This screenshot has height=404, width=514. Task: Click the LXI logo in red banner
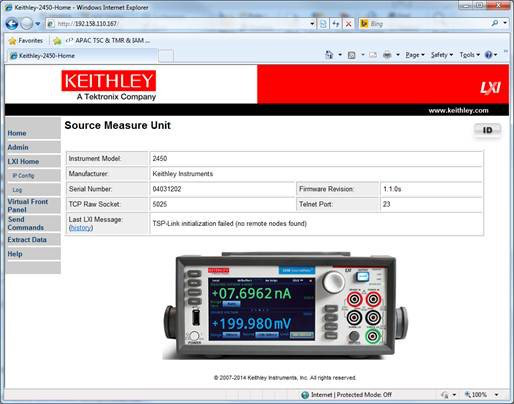coord(490,88)
